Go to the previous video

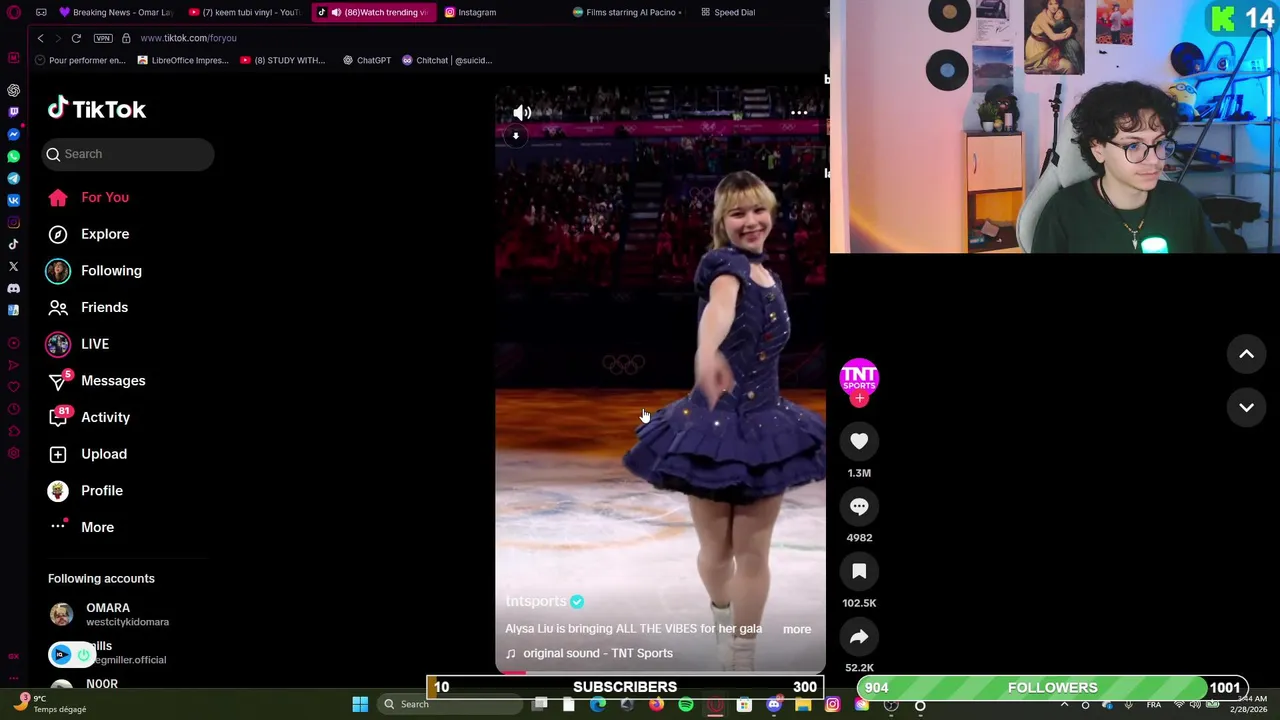click(1246, 354)
